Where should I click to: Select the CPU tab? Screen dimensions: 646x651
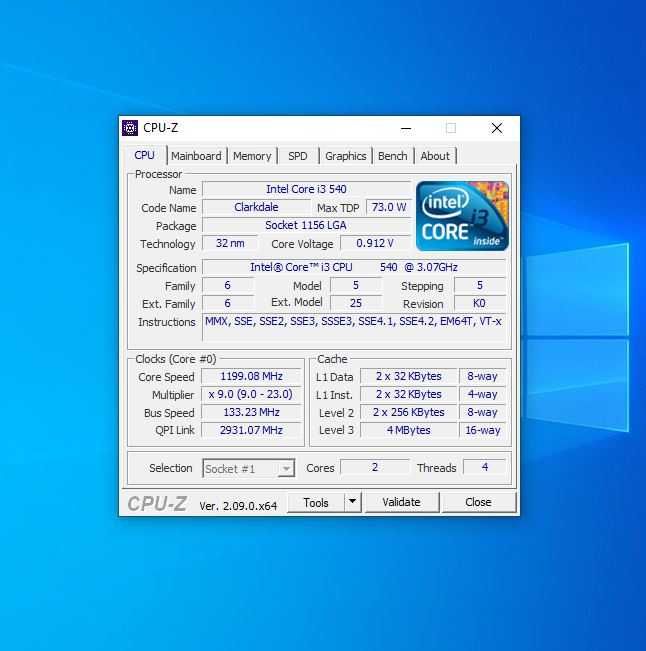pos(144,155)
